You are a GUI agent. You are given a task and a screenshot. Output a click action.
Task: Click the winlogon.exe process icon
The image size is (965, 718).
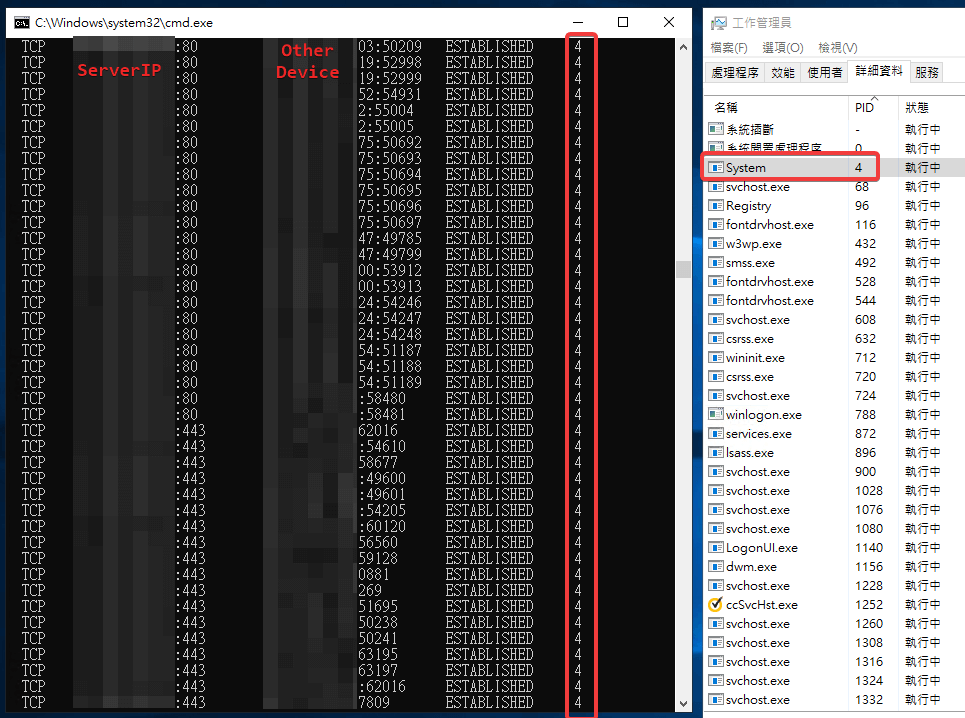click(715, 415)
